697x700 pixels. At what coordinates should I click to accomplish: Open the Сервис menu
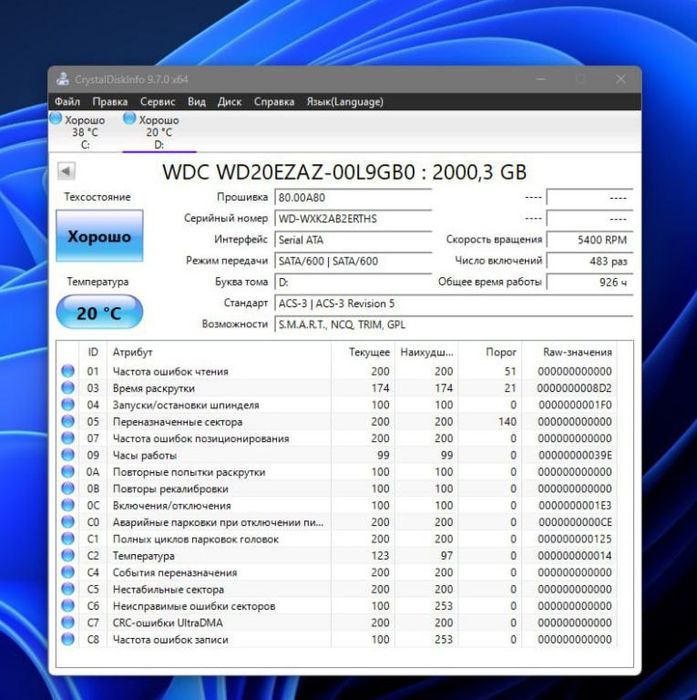(158, 102)
